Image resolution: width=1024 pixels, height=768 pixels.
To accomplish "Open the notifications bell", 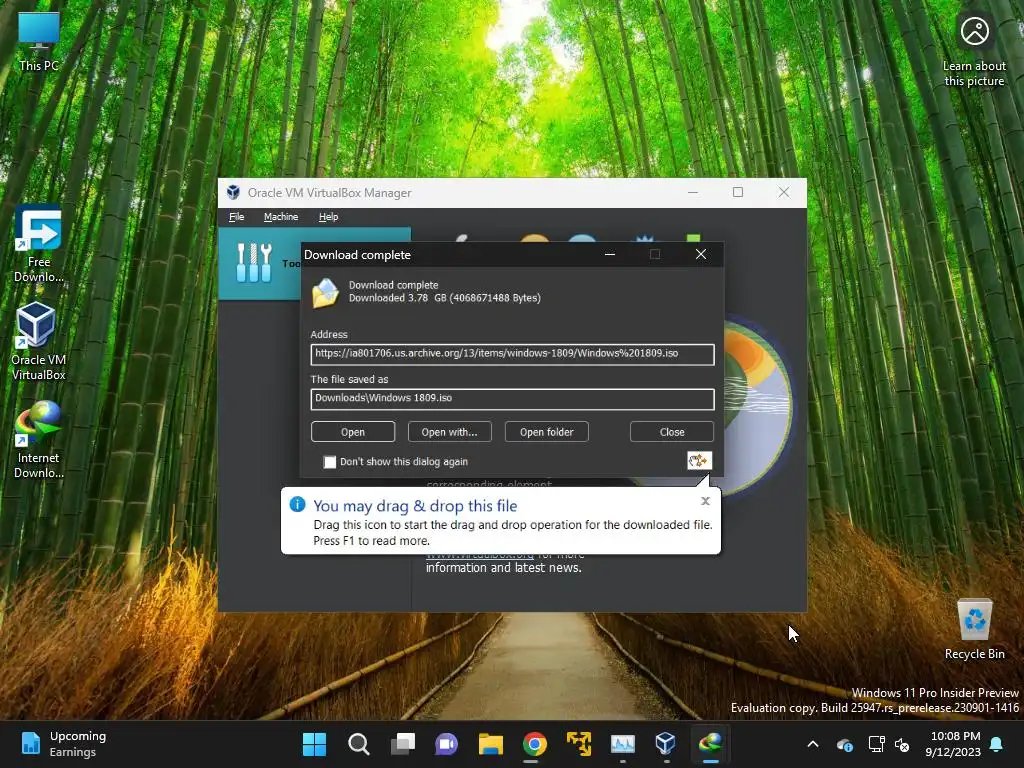I will click(x=996, y=744).
